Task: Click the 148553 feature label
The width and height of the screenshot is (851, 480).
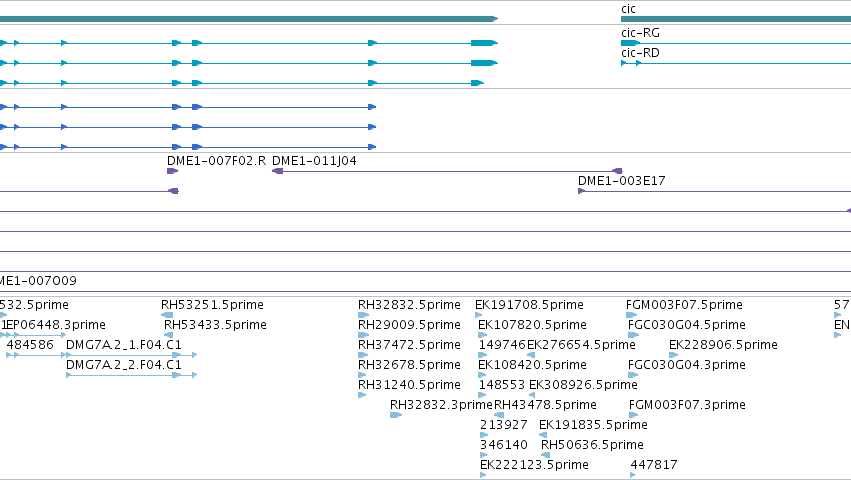Action: (x=502, y=385)
